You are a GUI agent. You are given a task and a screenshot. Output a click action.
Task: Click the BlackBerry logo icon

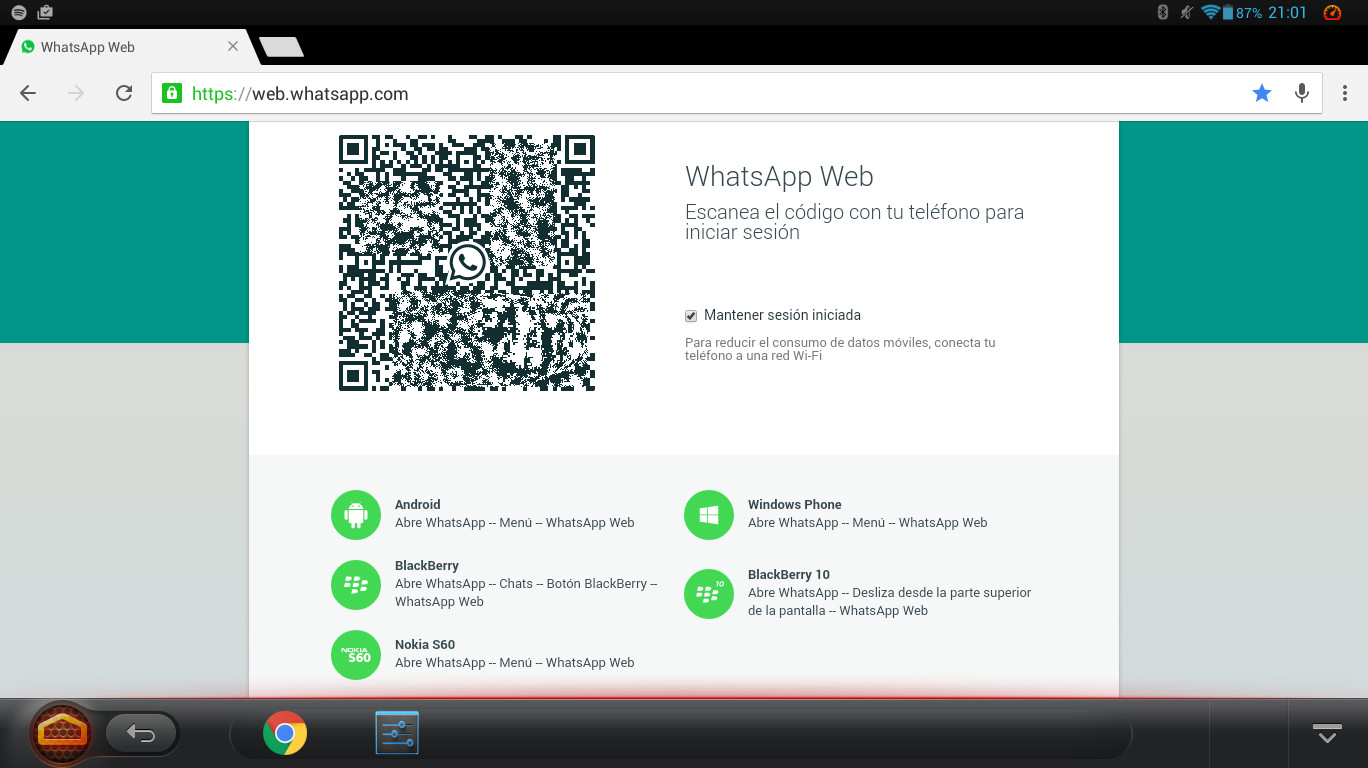(356, 585)
